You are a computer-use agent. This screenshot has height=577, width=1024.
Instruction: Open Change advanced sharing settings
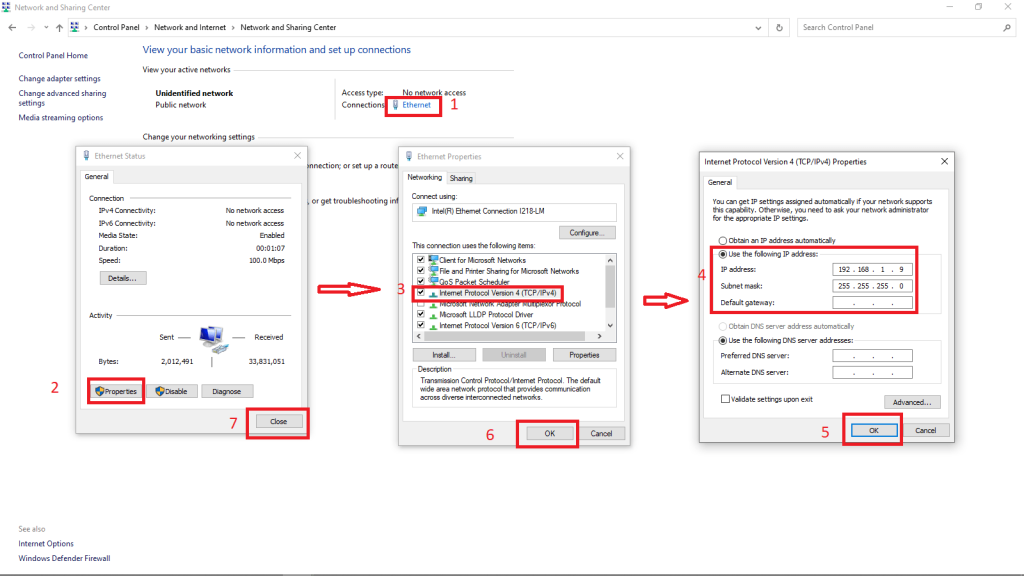tap(62, 98)
